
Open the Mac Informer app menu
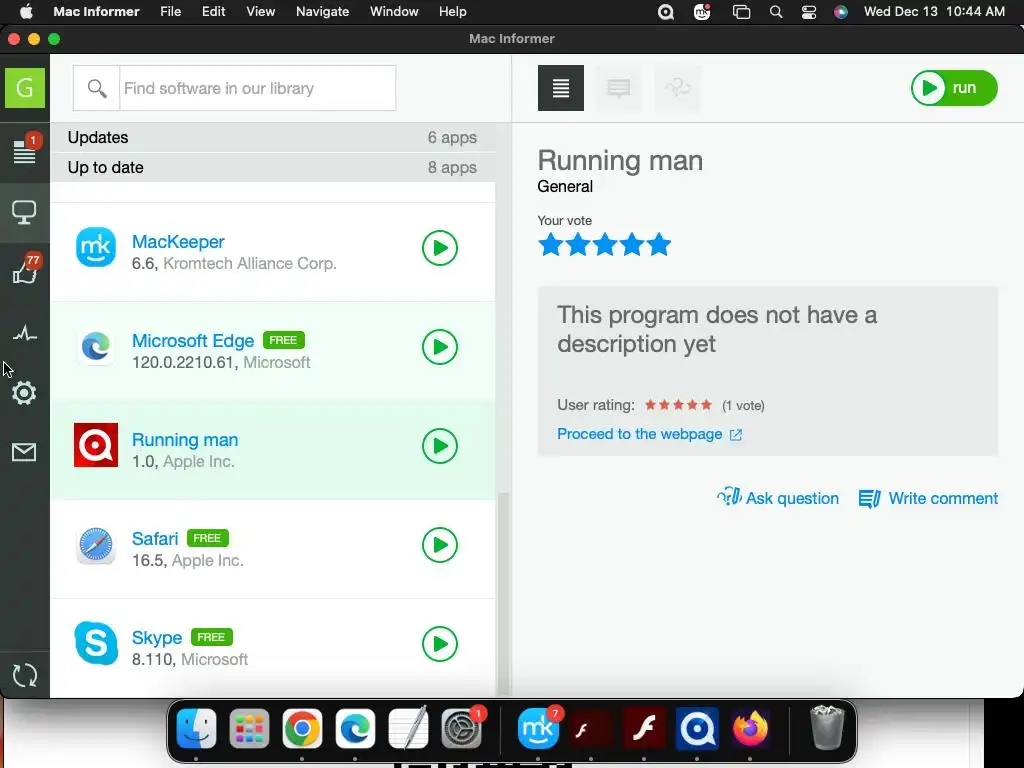pos(96,12)
